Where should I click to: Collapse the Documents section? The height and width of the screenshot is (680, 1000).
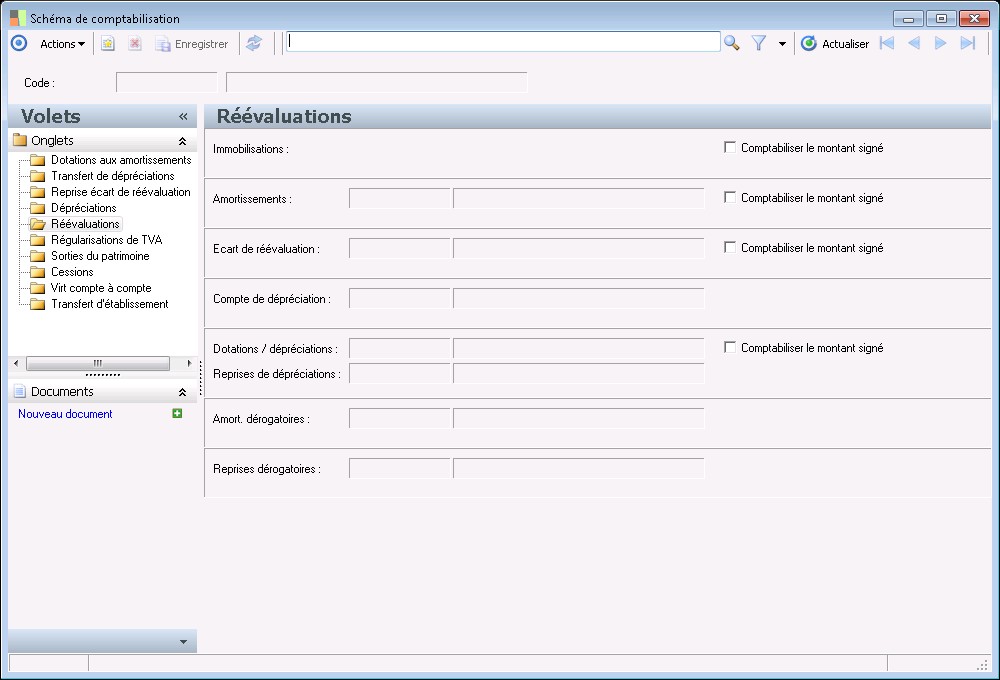tap(182, 392)
